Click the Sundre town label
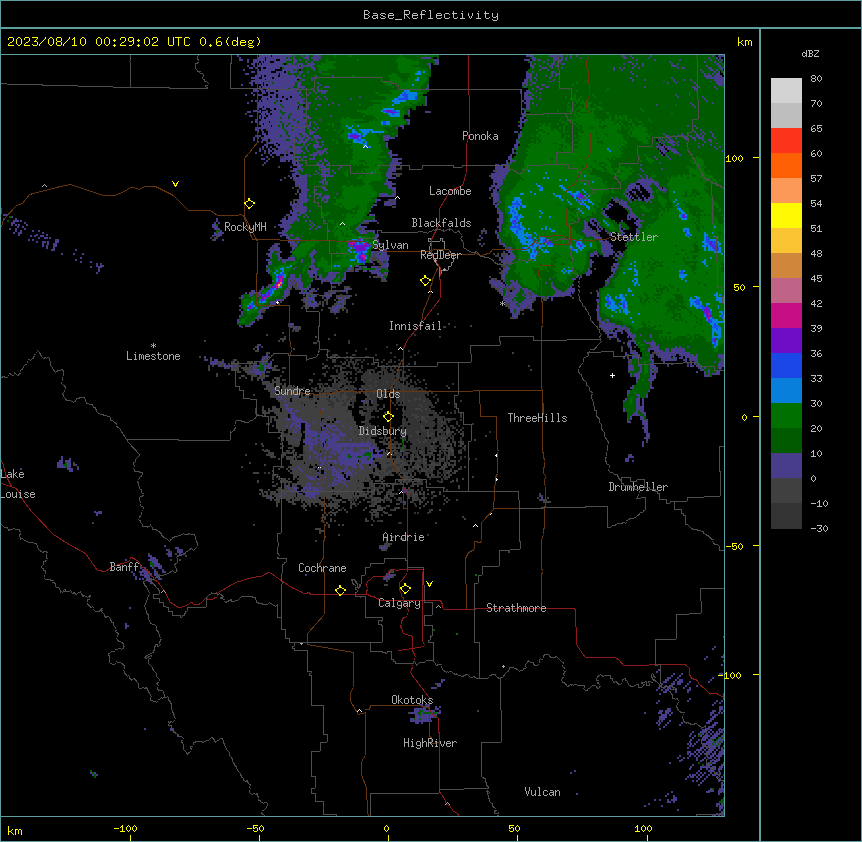 coord(292,391)
